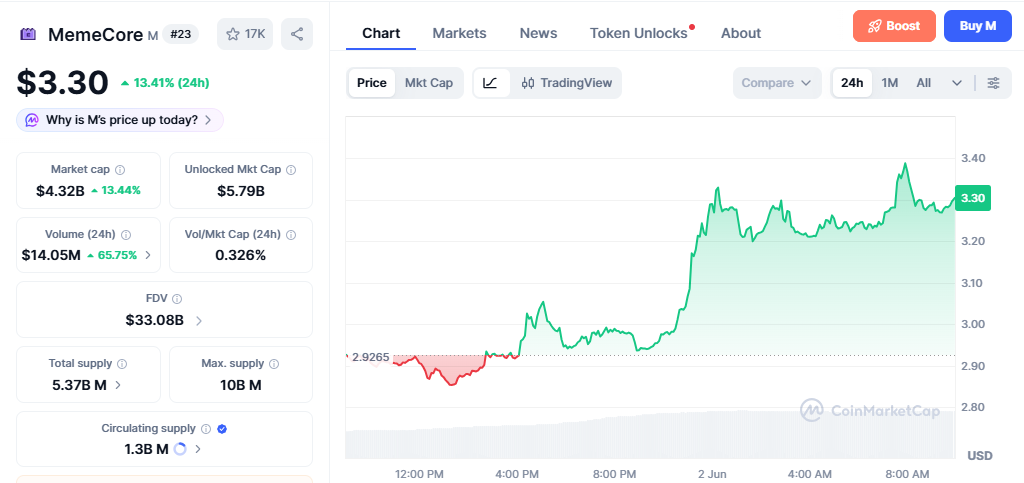Click the #23 rank badge
1024x483 pixels.
[180, 34]
